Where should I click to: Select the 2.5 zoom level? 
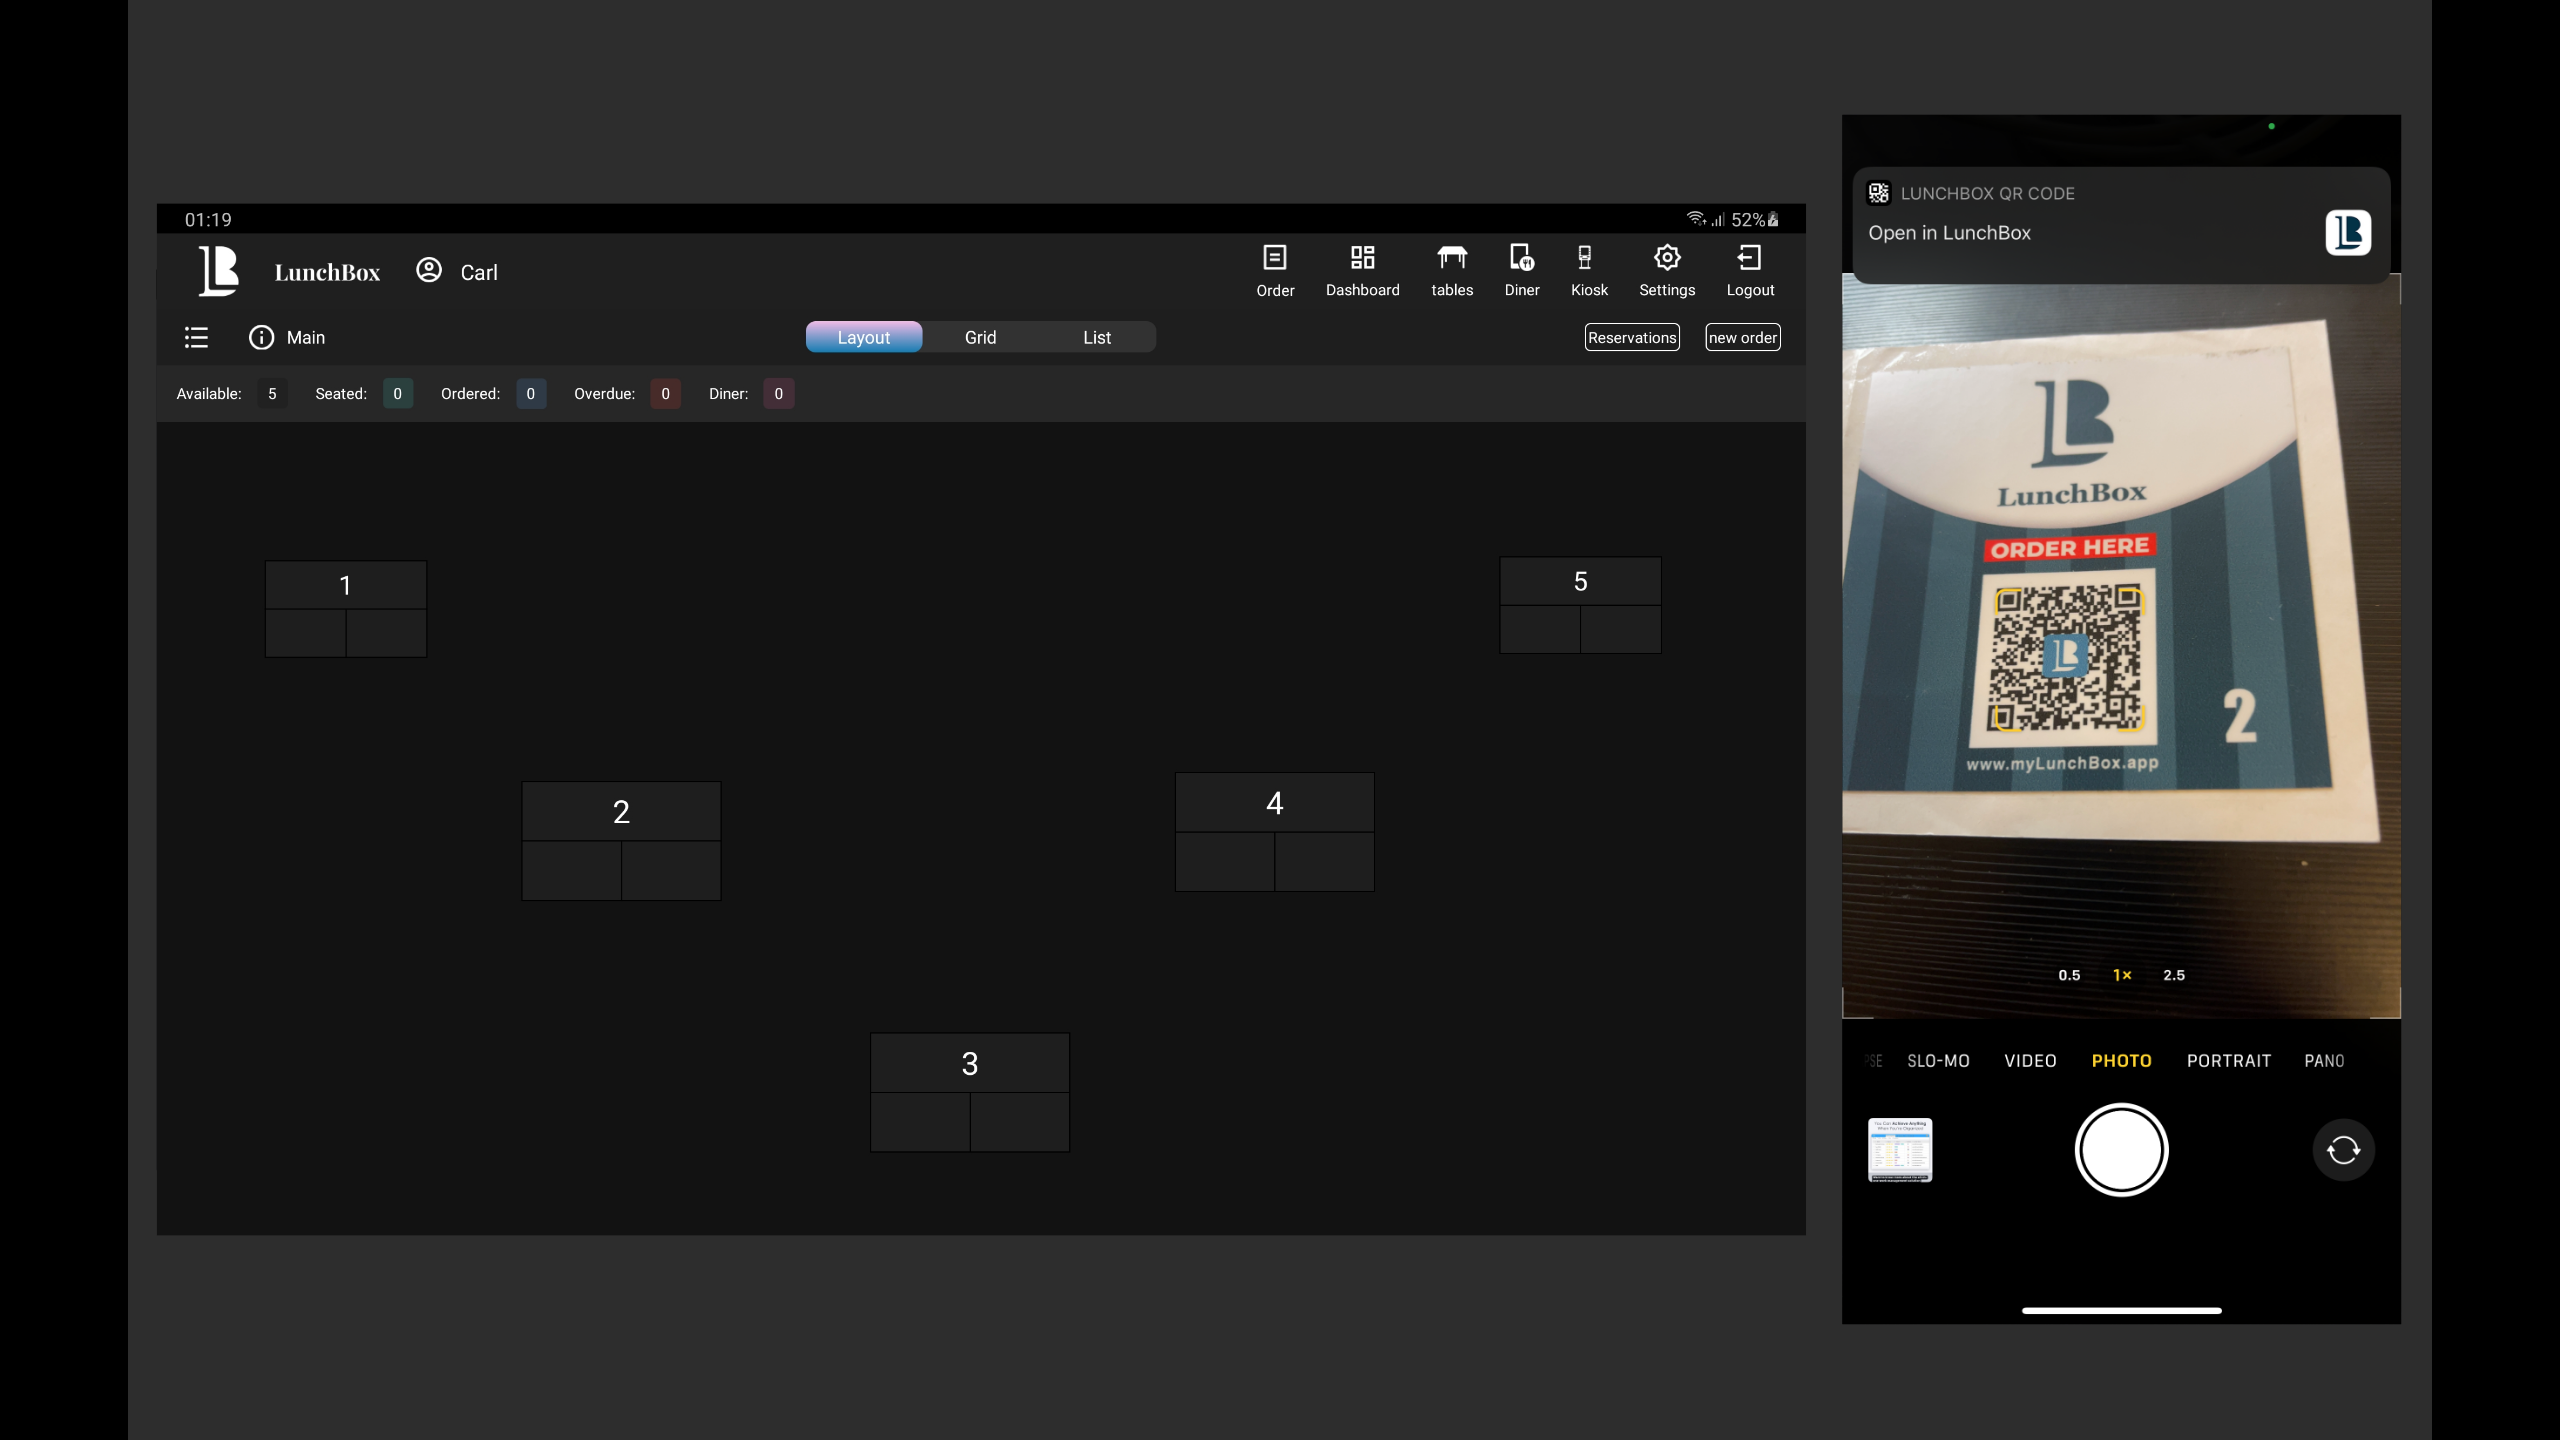pyautogui.click(x=2173, y=975)
